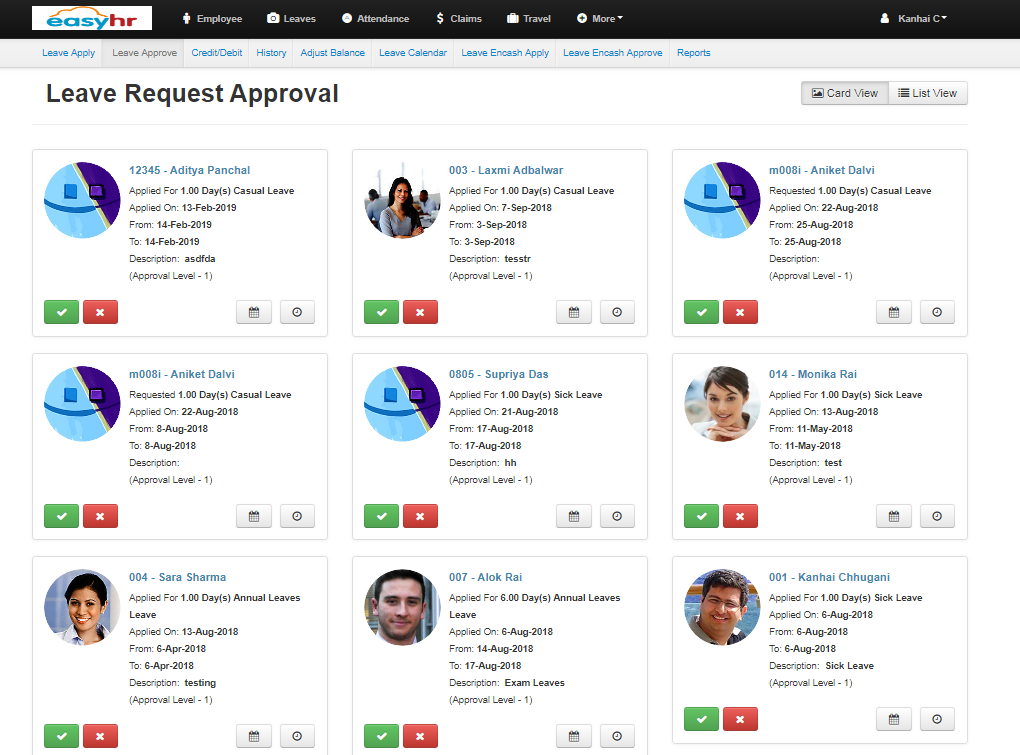Open the Attendance menu
Screen dimensions: 1020x755
(375, 18)
